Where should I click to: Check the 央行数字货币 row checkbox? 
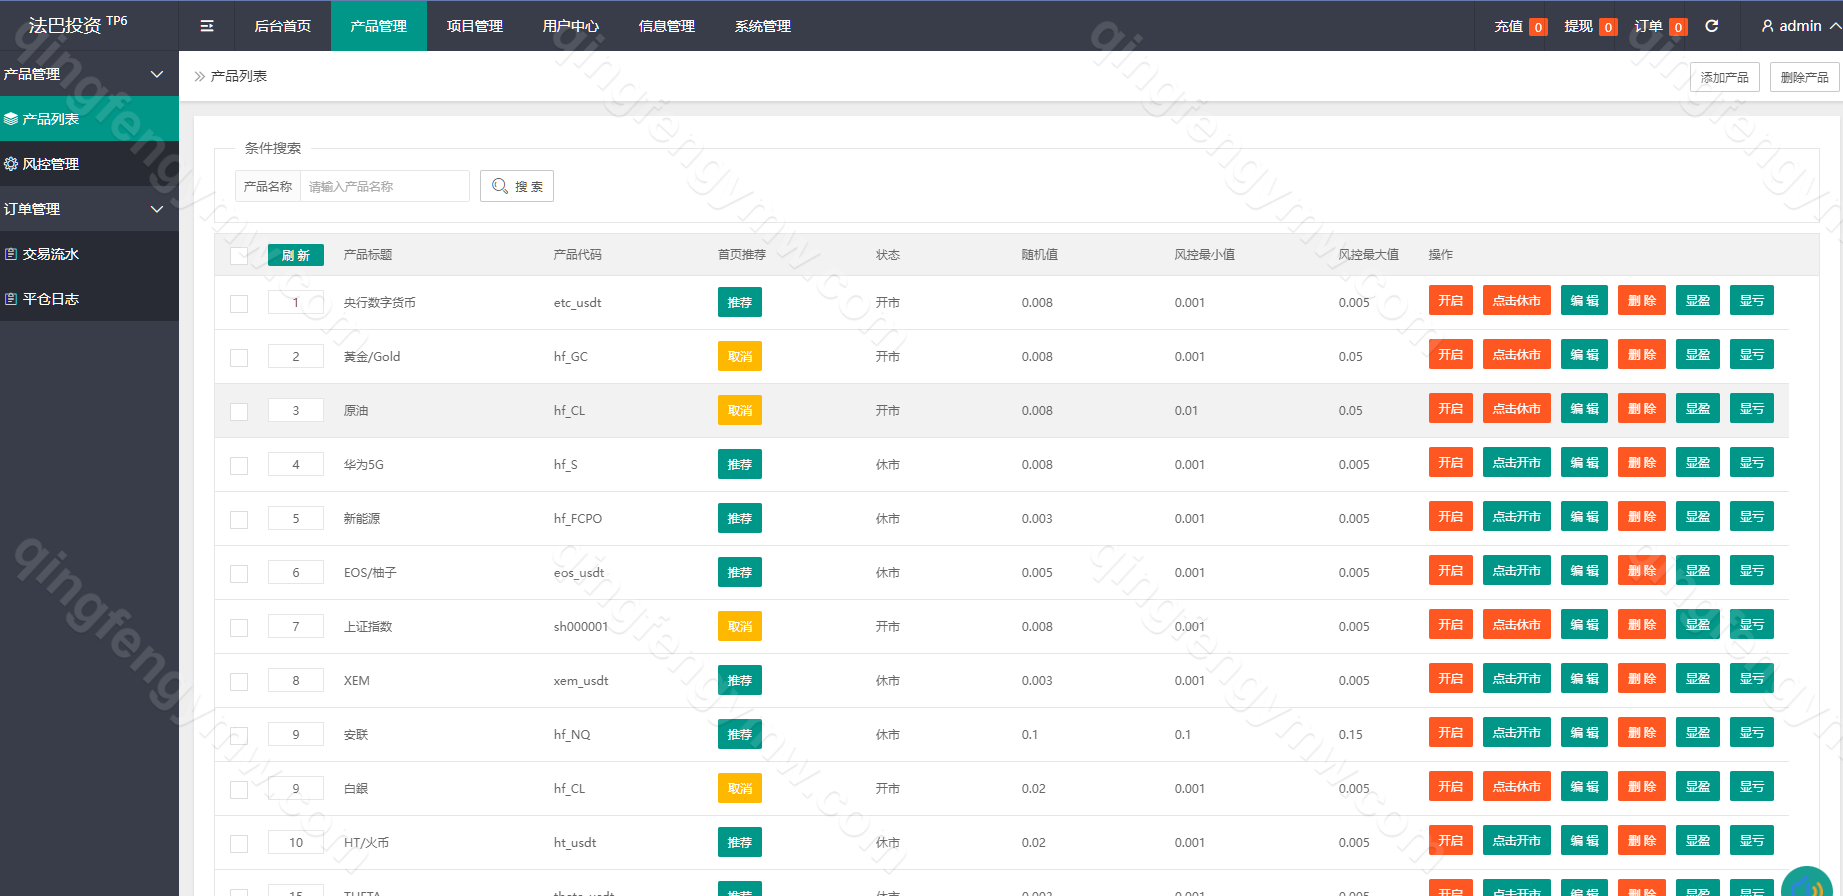(x=239, y=304)
